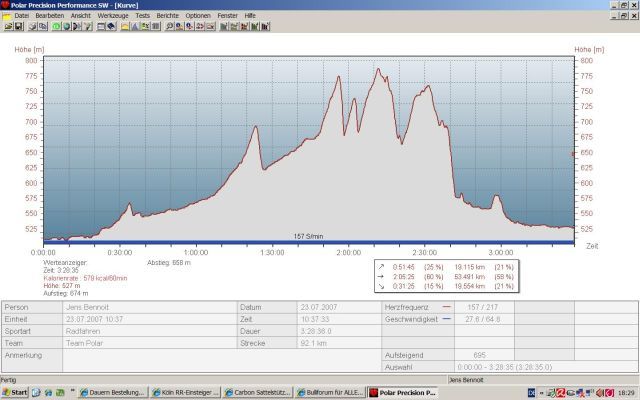Click the red Herzfrequenz line color swatch
This screenshot has height=400, width=640.
pyautogui.click(x=445, y=307)
